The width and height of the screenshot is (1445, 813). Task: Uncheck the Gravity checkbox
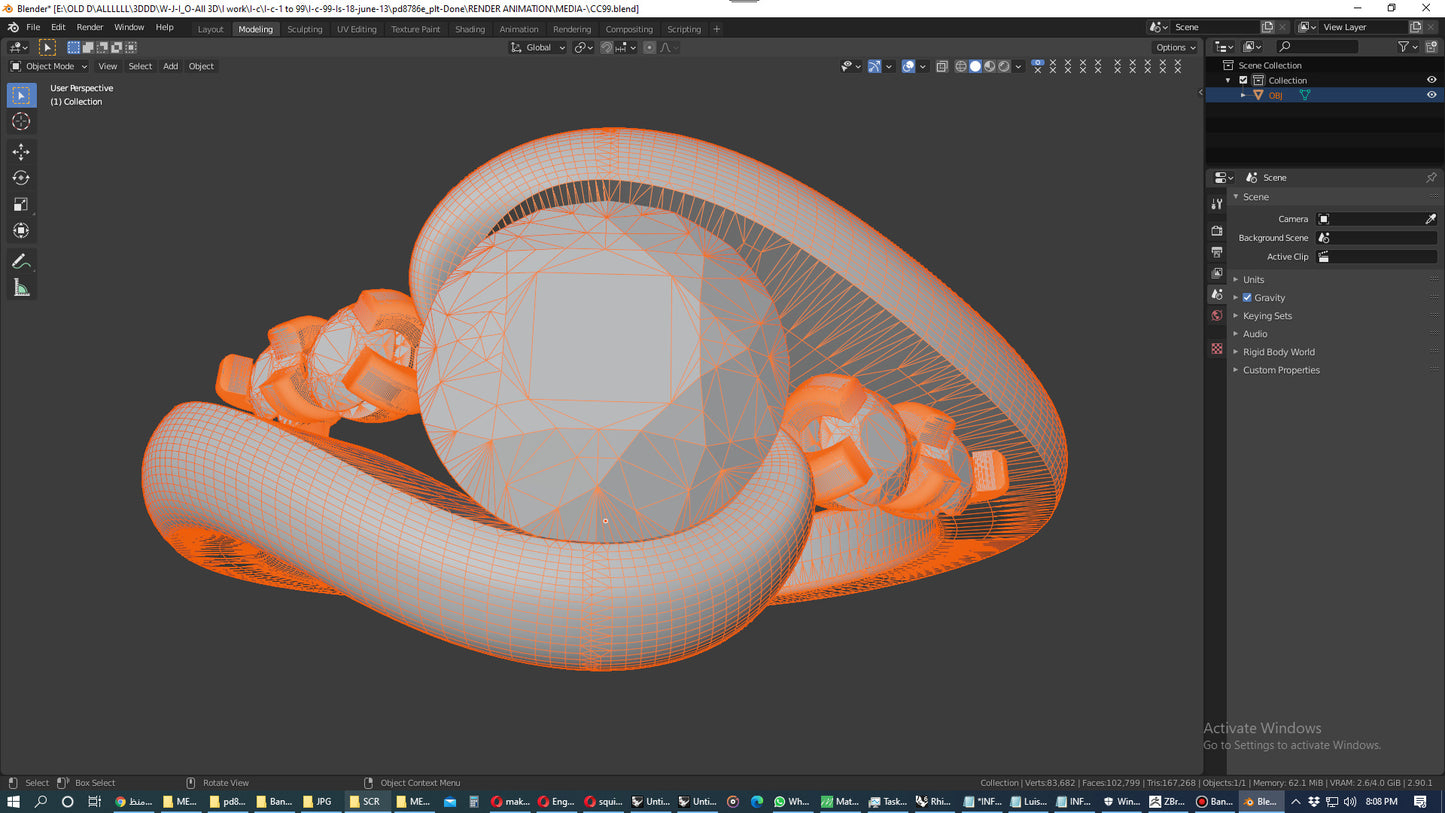1247,298
